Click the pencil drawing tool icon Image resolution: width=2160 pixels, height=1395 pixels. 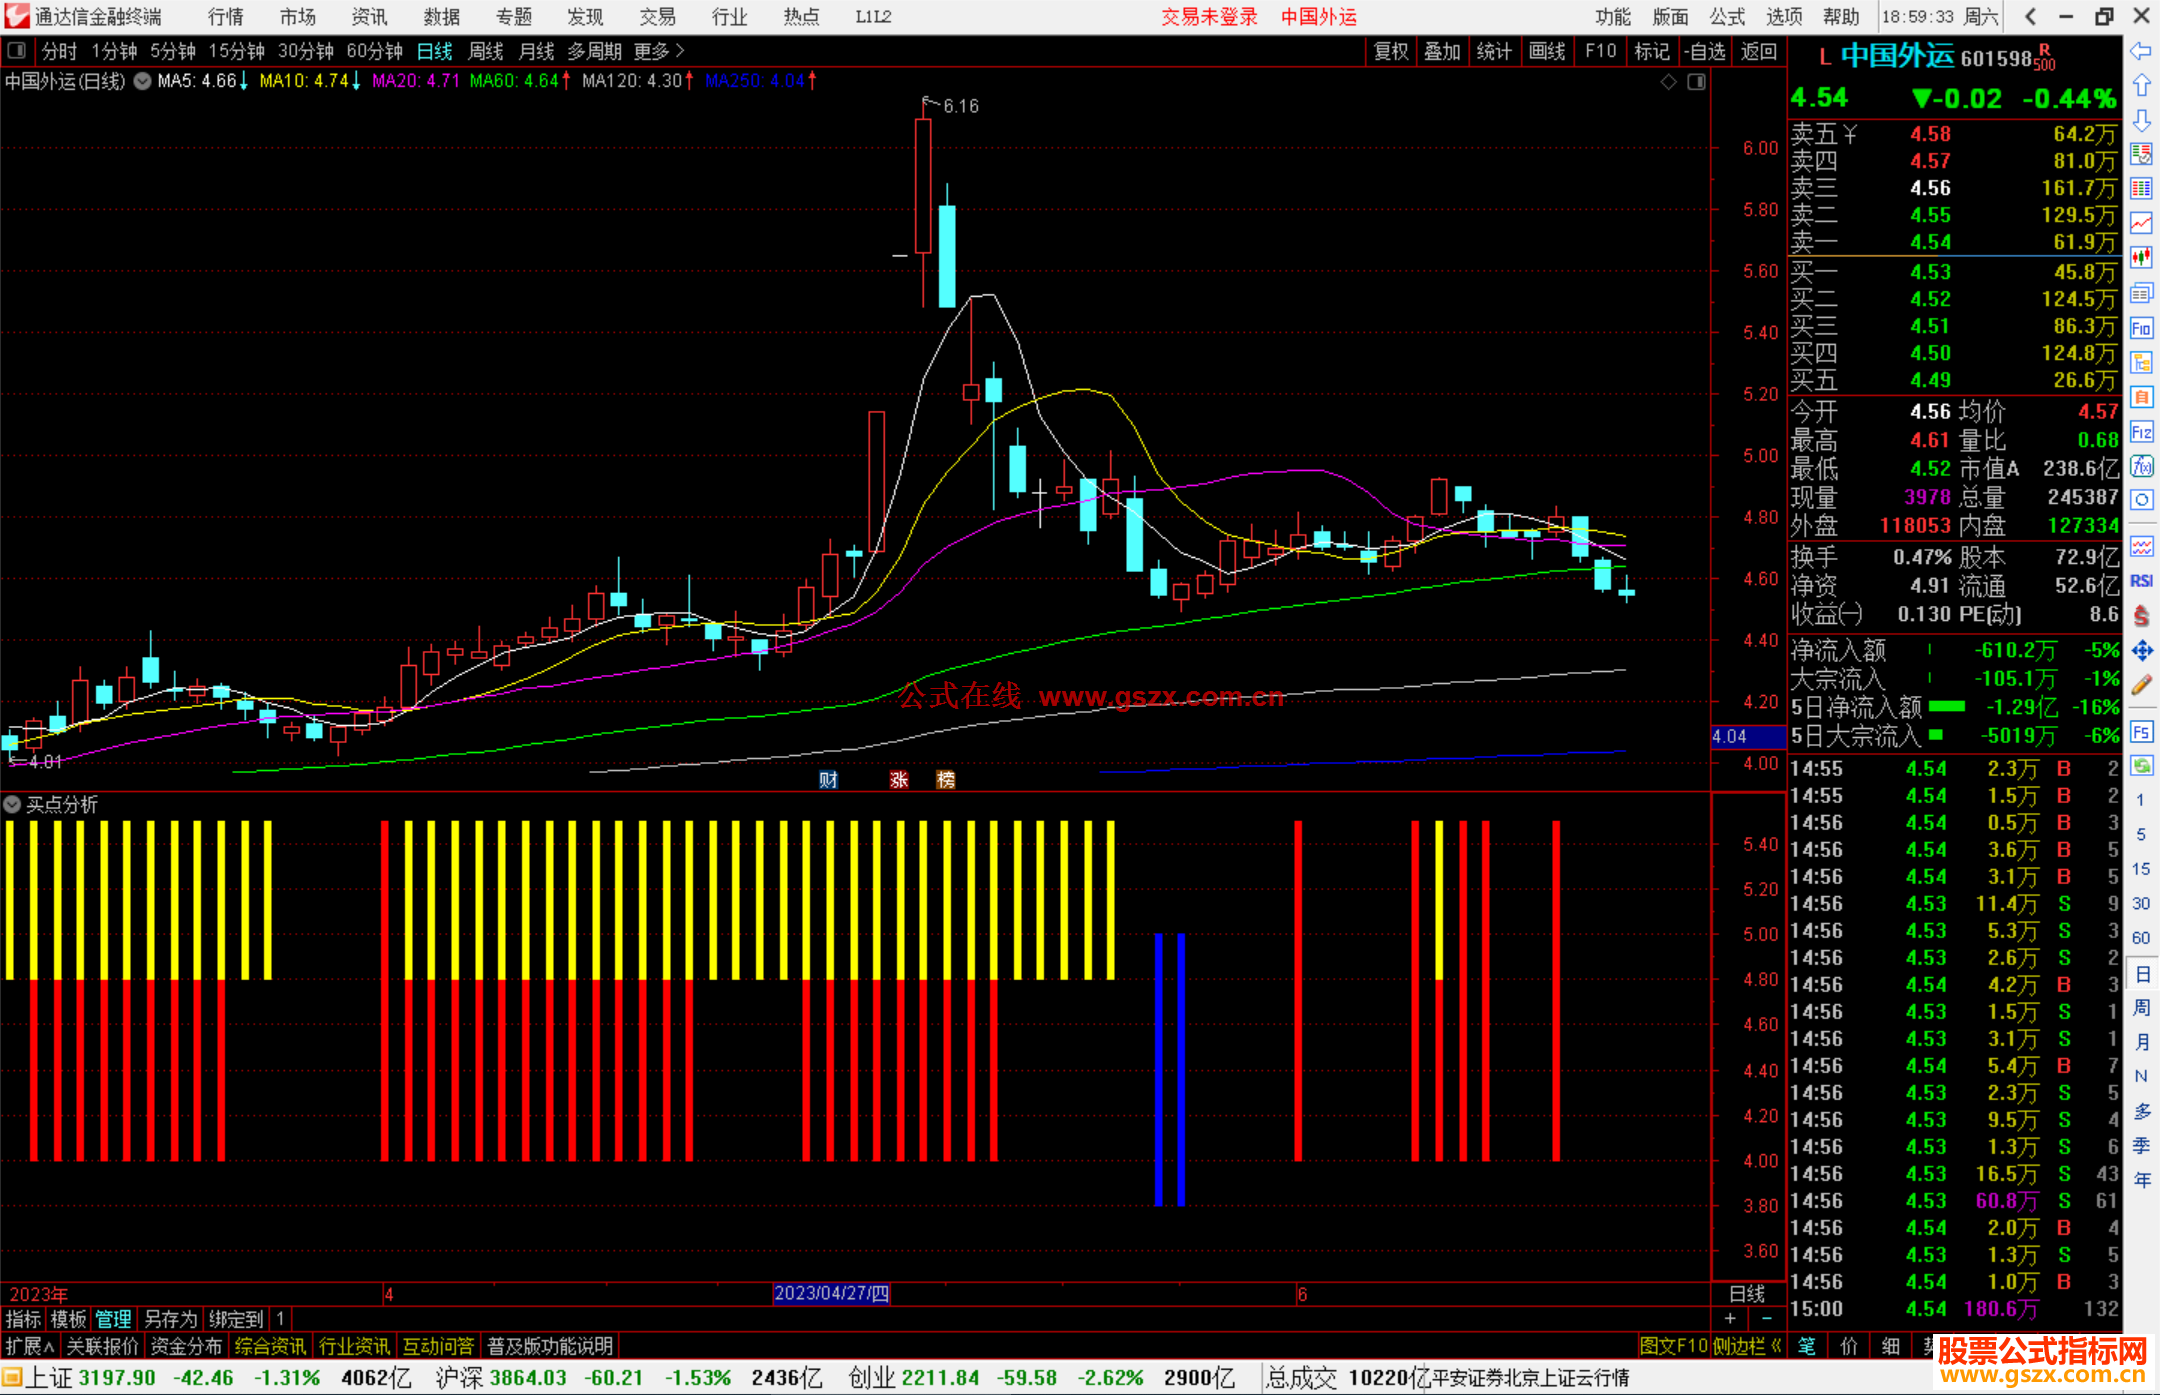point(2141,685)
